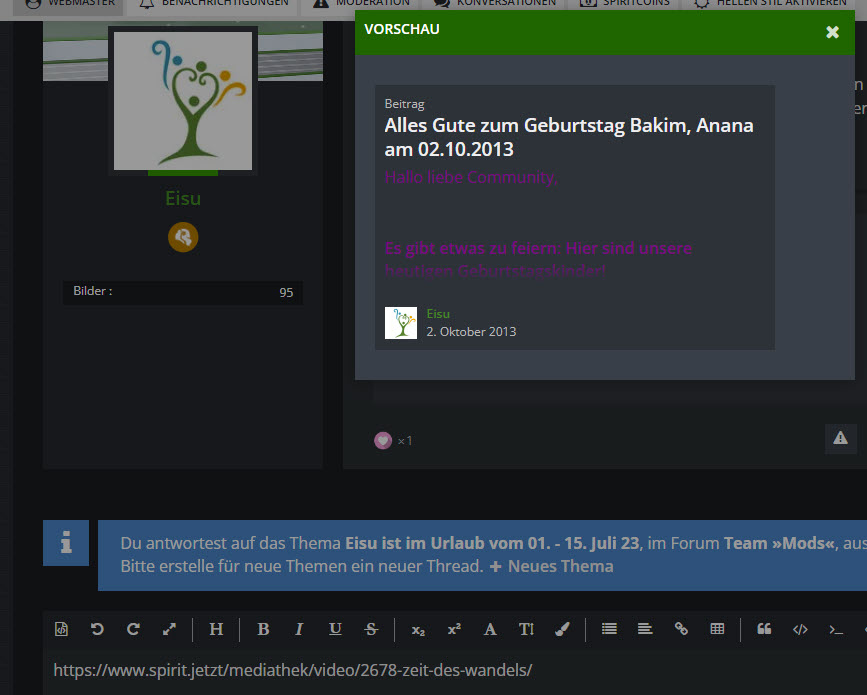This screenshot has width=867, height=695.
Task: Insert a quote block
Action: (x=764, y=629)
